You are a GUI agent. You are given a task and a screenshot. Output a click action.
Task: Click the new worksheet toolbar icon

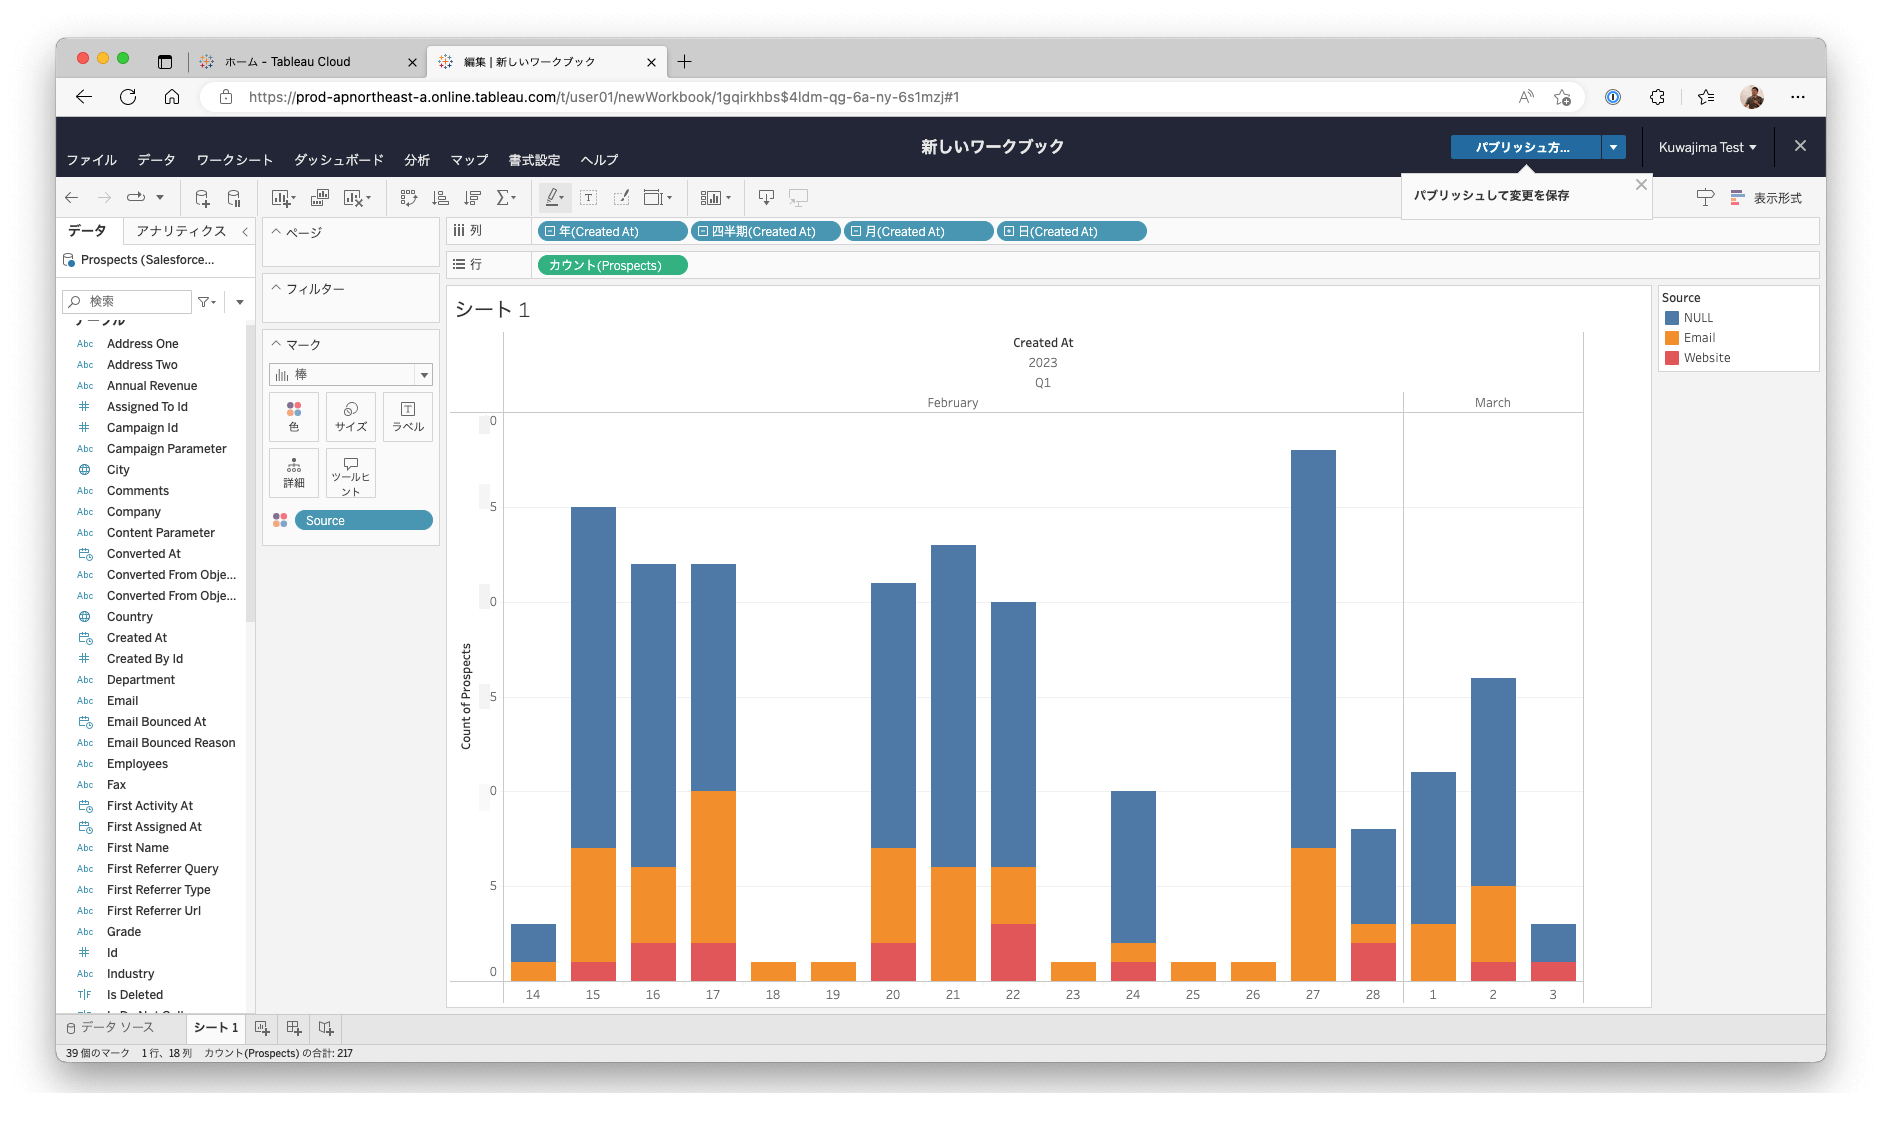click(x=283, y=198)
